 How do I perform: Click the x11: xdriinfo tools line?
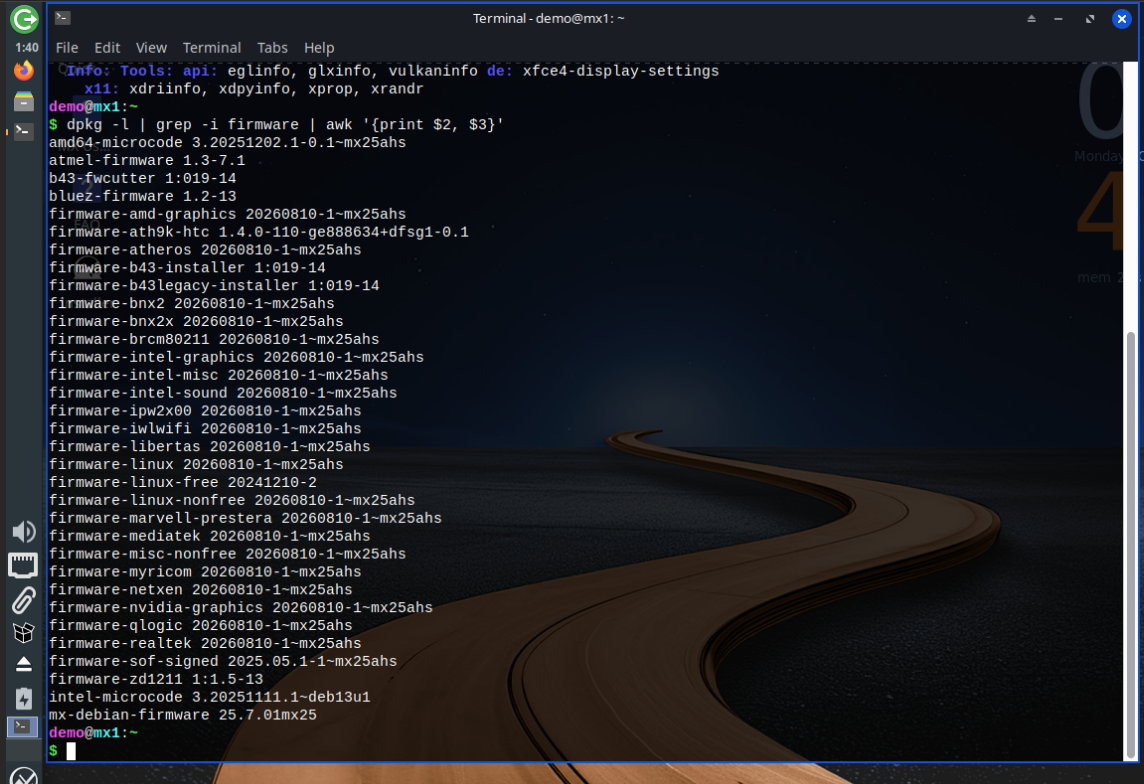coord(254,89)
